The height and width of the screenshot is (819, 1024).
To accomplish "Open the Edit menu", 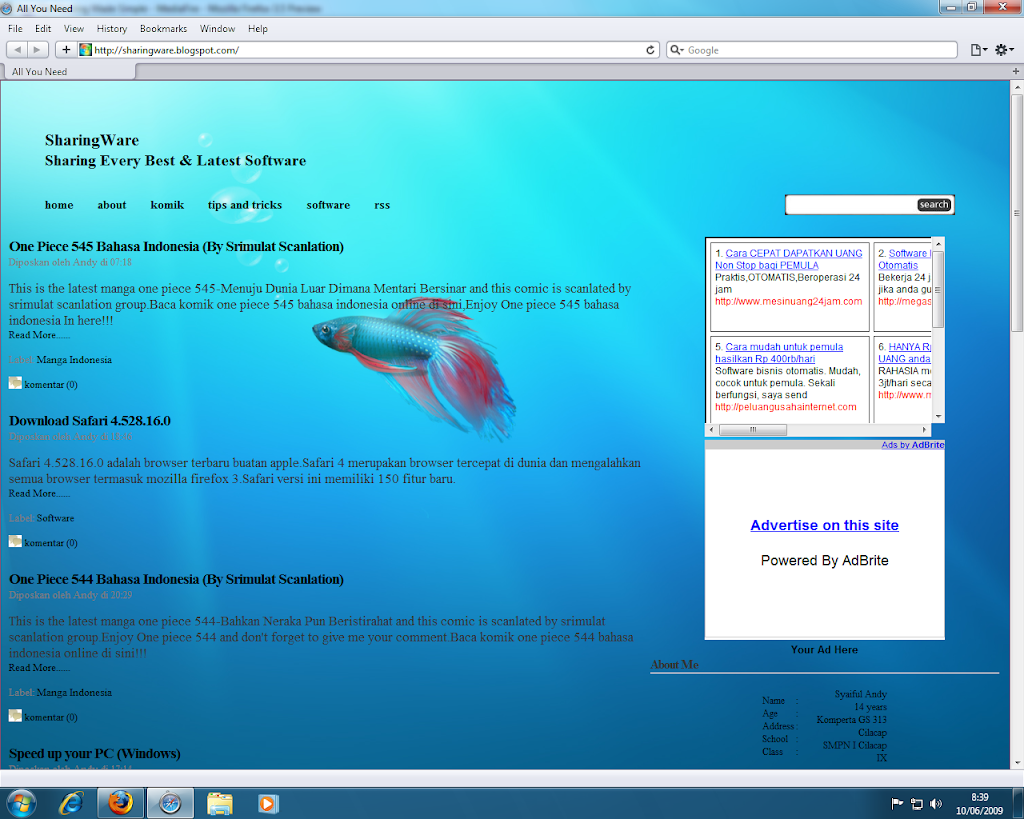I will [x=43, y=29].
